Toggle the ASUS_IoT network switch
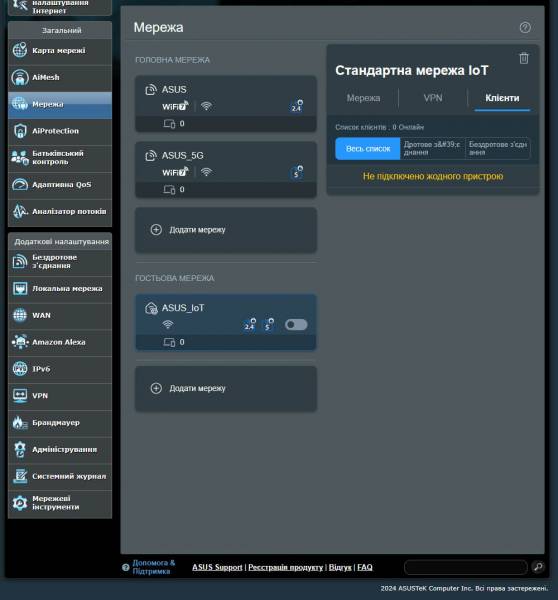 point(296,324)
